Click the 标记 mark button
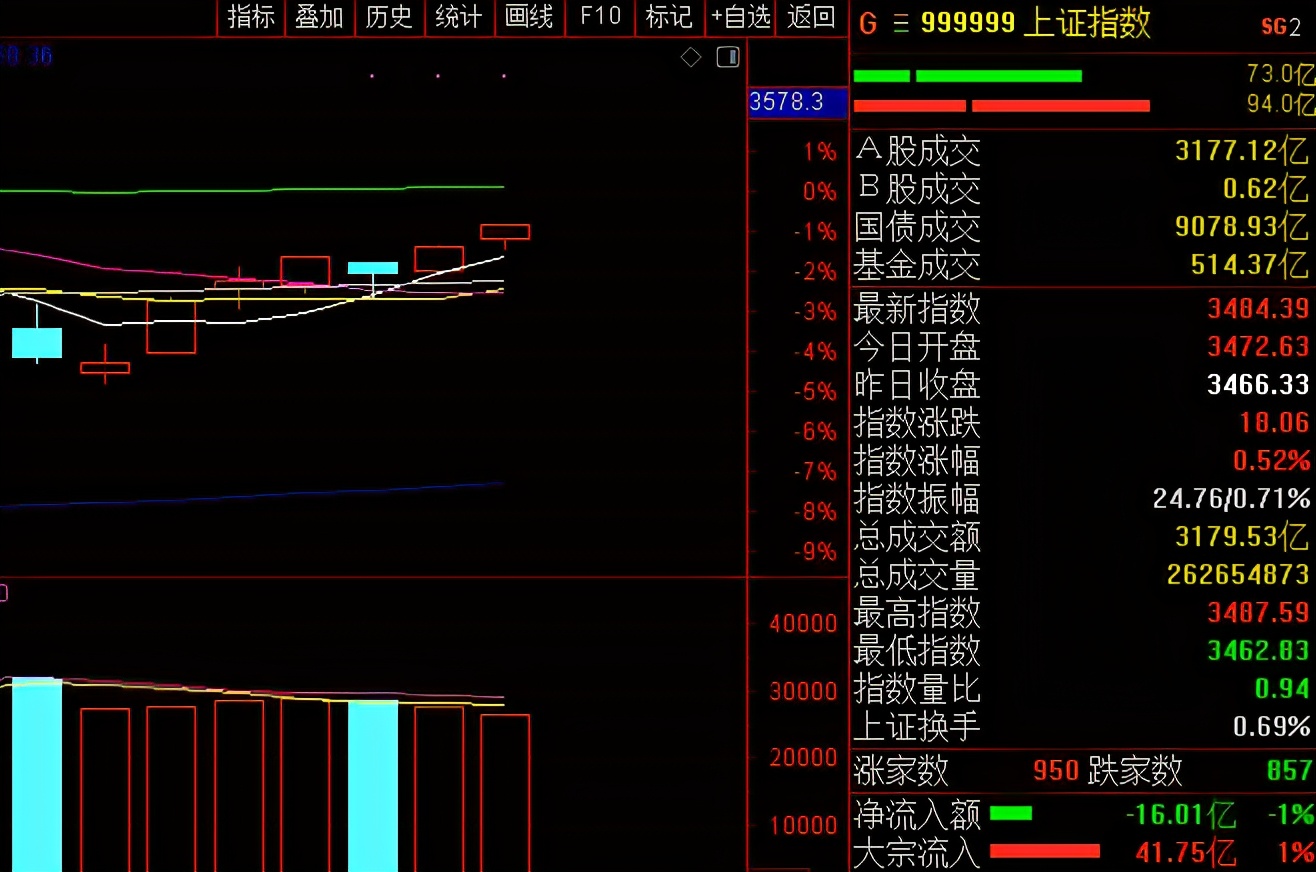This screenshot has width=1316, height=872. pyautogui.click(x=668, y=17)
